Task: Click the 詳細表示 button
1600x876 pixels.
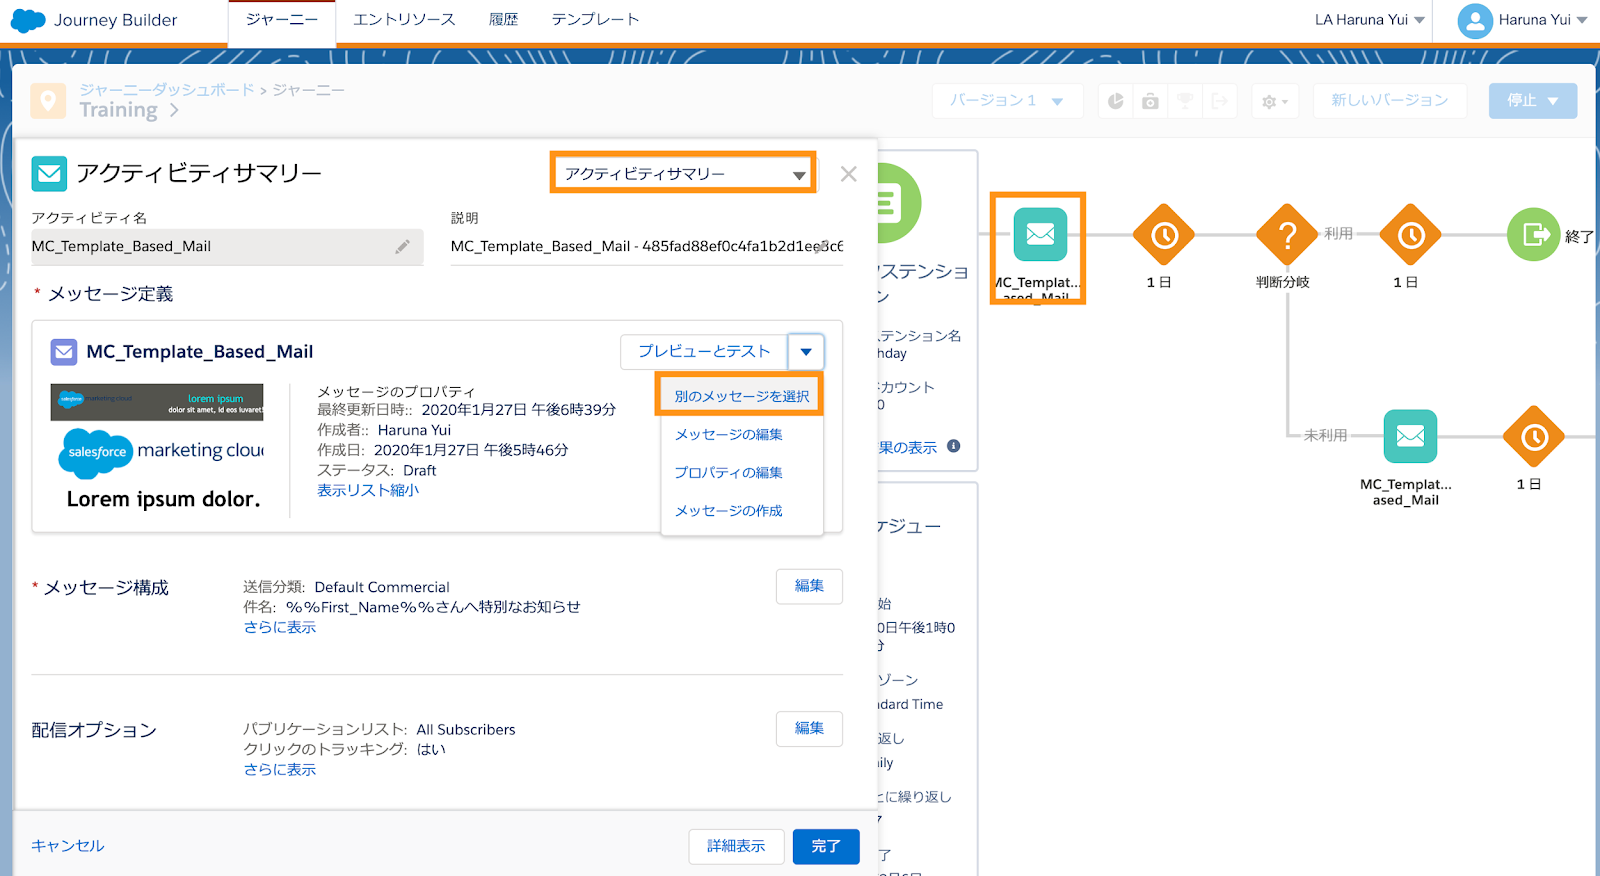Action: [x=736, y=846]
